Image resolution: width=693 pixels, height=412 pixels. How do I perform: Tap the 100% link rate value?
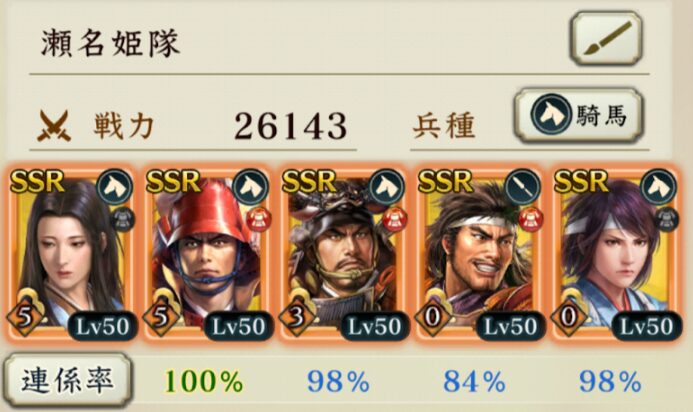(x=204, y=381)
